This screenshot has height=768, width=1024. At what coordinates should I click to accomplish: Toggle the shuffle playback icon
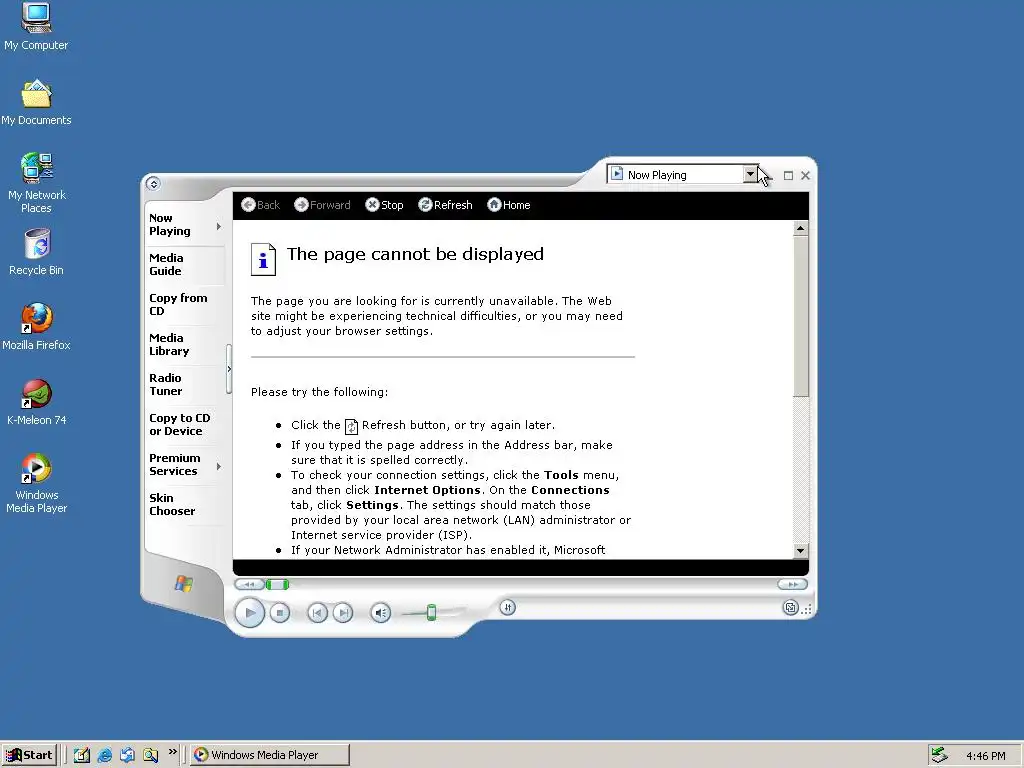coord(507,608)
